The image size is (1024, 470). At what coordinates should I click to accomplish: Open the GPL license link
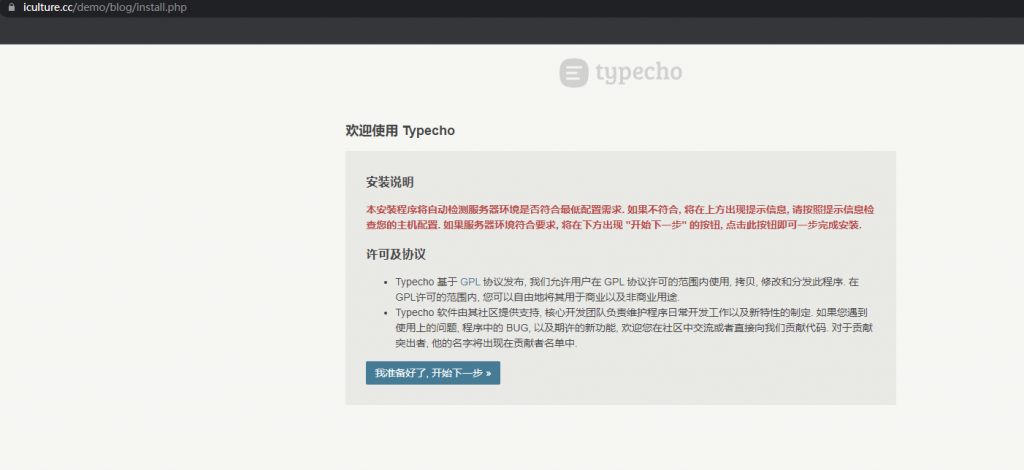[470, 282]
